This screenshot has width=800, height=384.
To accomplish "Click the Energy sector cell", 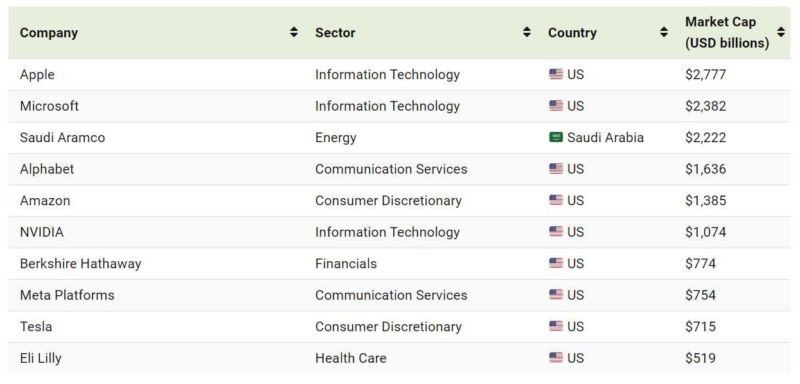I will (x=336, y=138).
